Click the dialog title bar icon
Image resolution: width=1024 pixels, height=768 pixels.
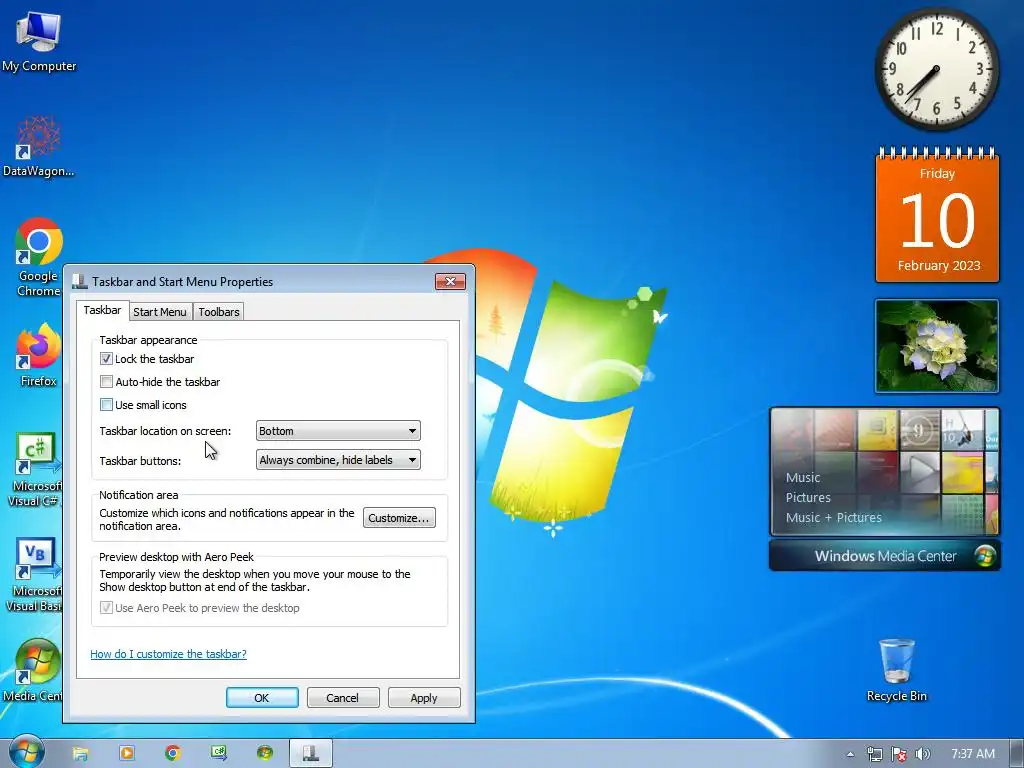[x=80, y=281]
